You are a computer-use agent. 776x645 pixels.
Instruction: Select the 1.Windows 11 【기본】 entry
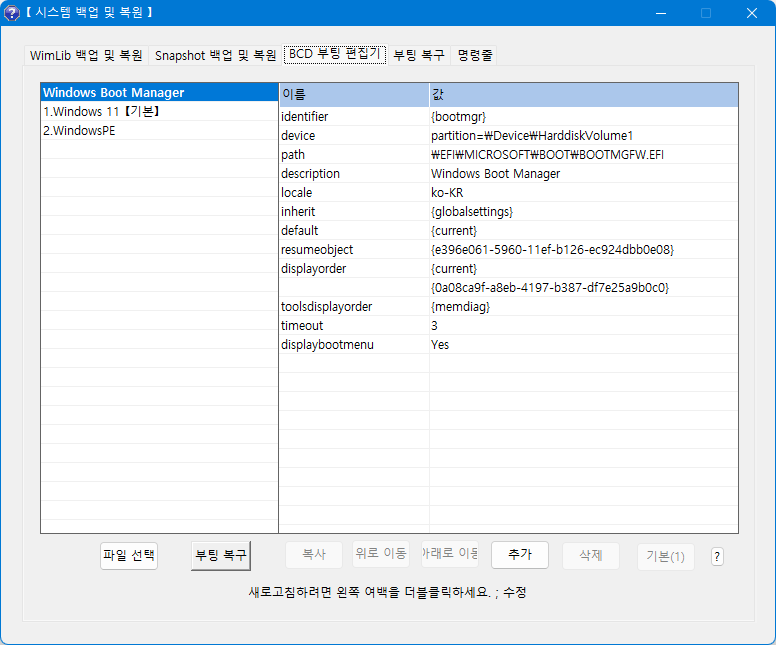pyautogui.click(x=159, y=111)
